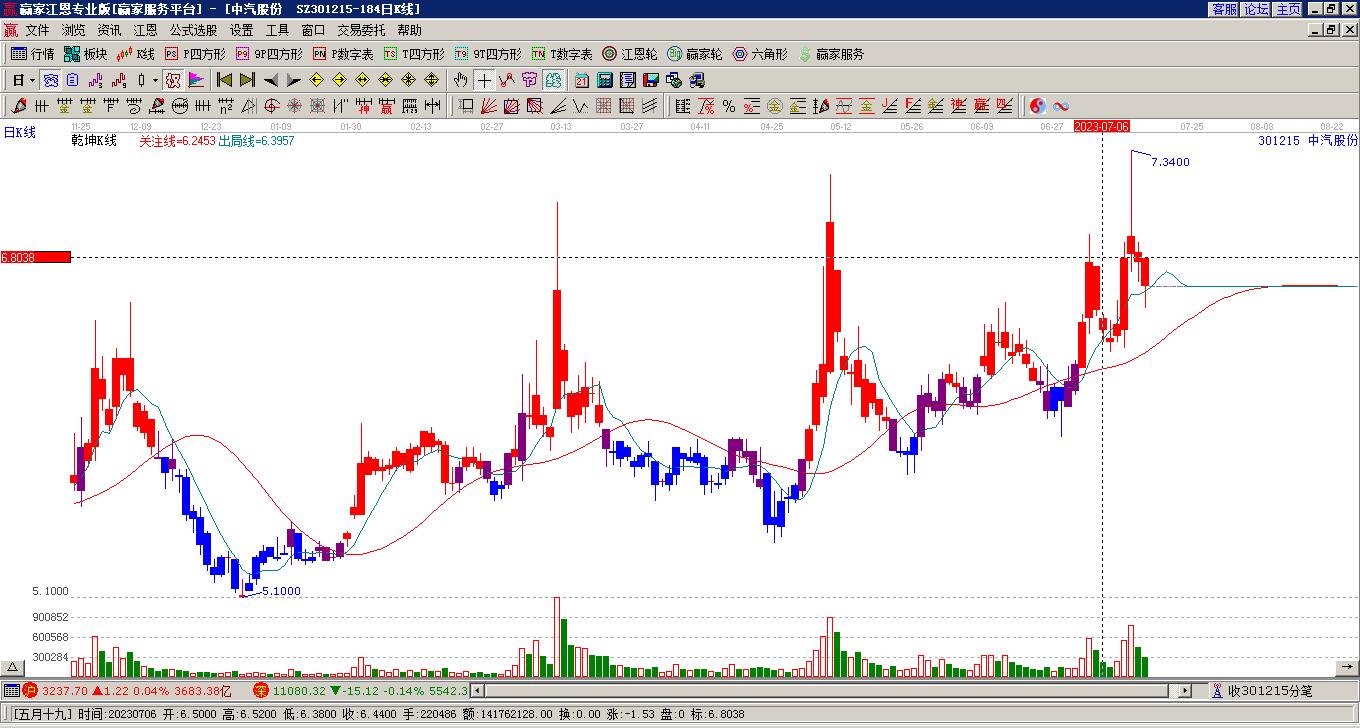Image resolution: width=1360 pixels, height=728 pixels.
Task: Open the 行情 quotes view
Action: tap(32, 54)
